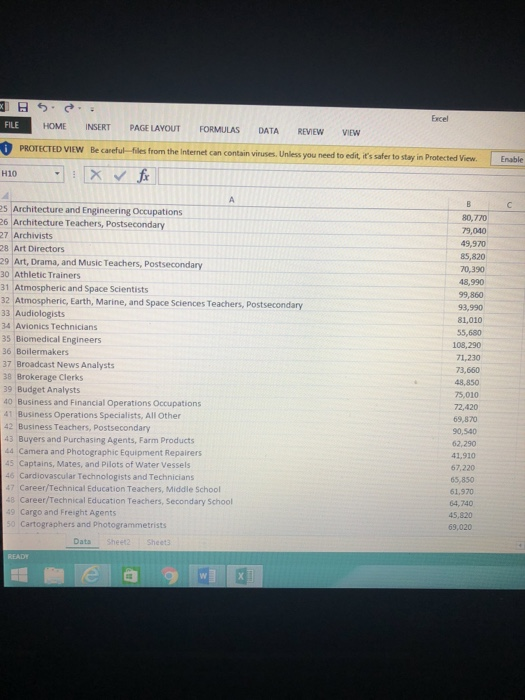This screenshot has width=525, height=700.
Task: Open the Windows Start button
Action: coord(19,575)
